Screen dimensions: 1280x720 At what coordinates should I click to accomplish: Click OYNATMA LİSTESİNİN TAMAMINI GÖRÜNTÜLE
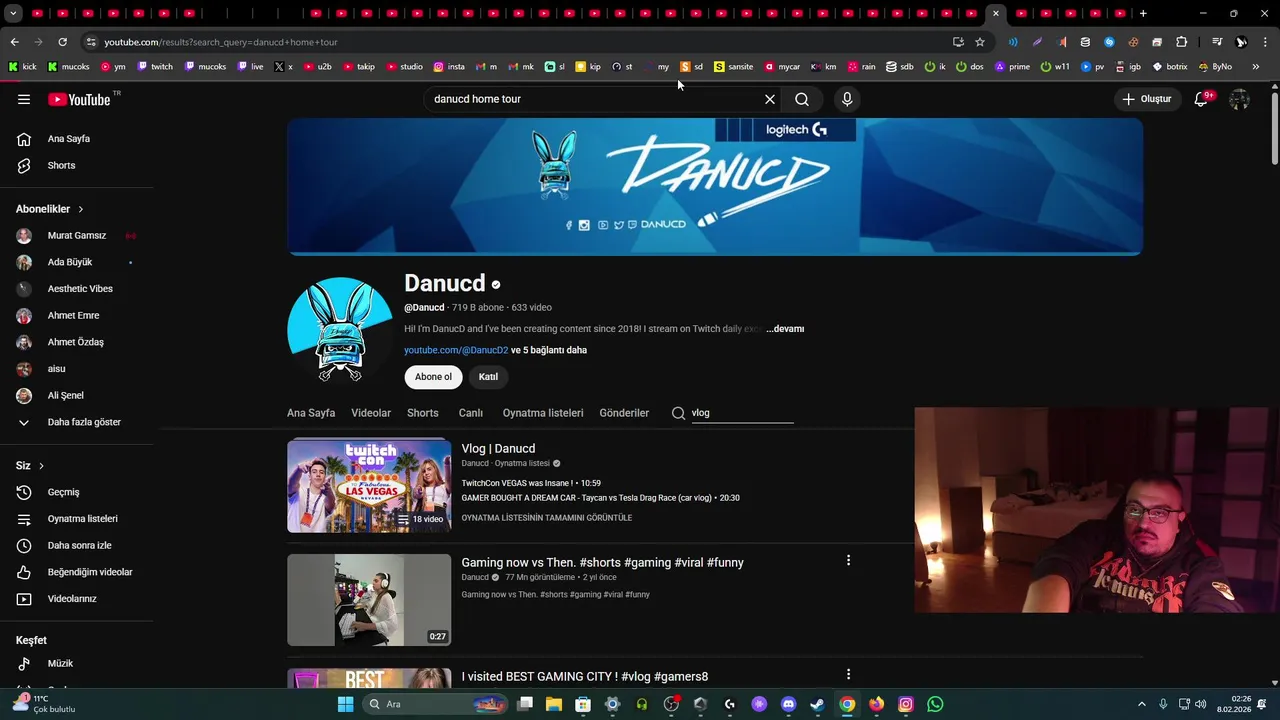tap(547, 518)
